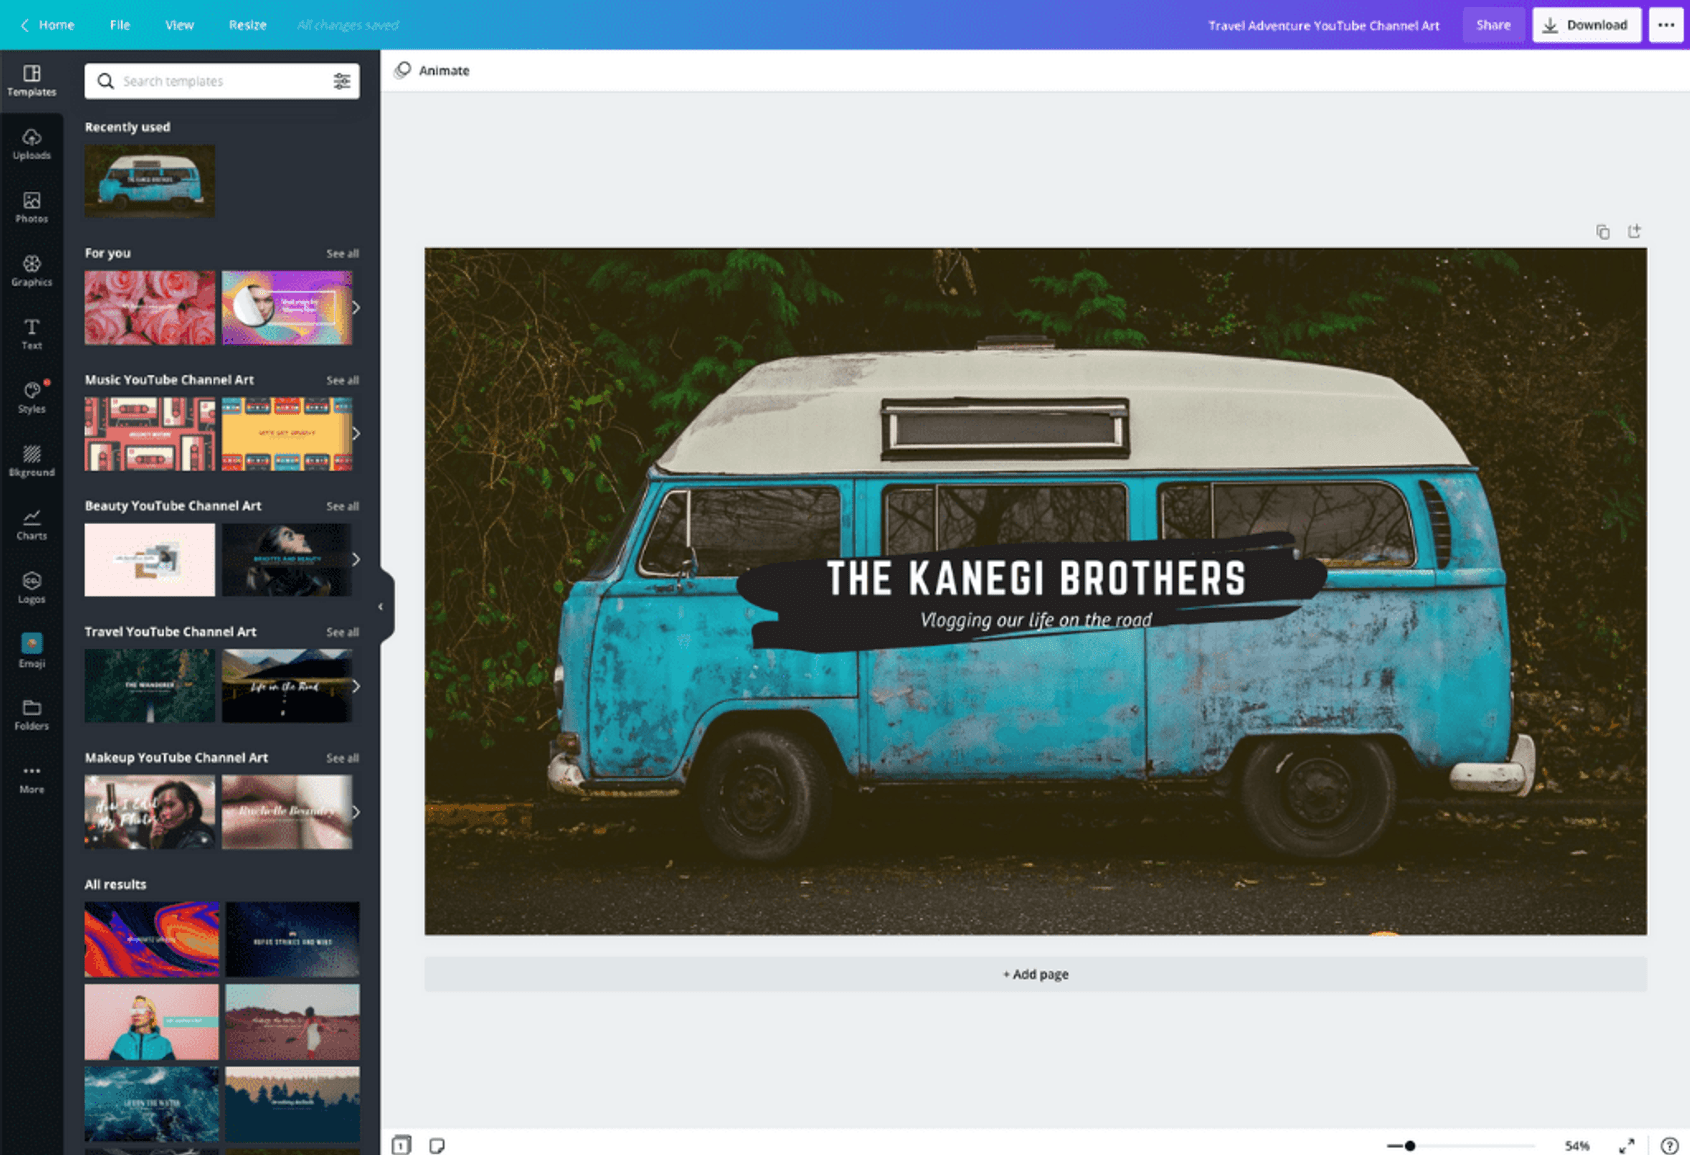Open the template search filter options
This screenshot has width=1690, height=1155.
pos(342,81)
